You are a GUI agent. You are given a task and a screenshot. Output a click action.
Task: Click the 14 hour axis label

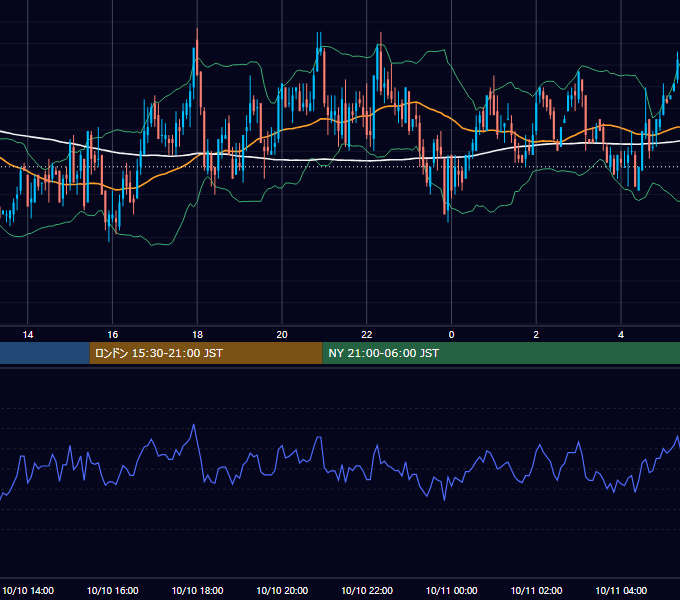click(x=28, y=335)
